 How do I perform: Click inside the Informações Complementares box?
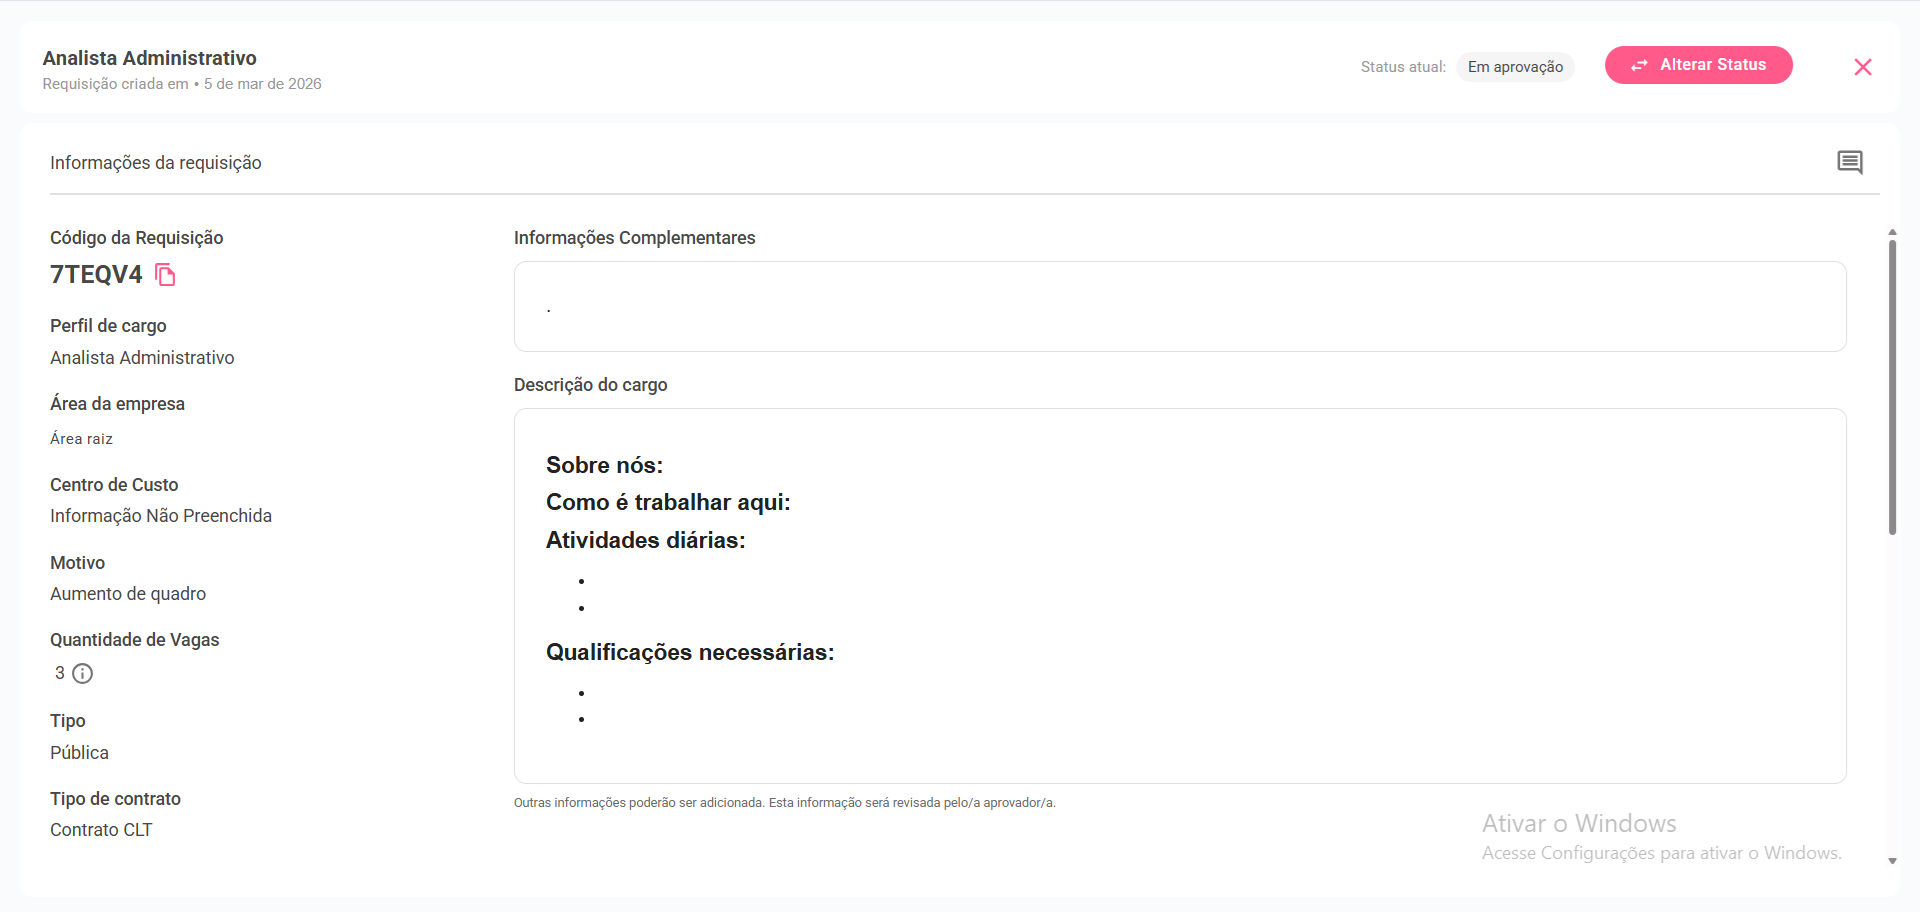pyautogui.click(x=1179, y=307)
